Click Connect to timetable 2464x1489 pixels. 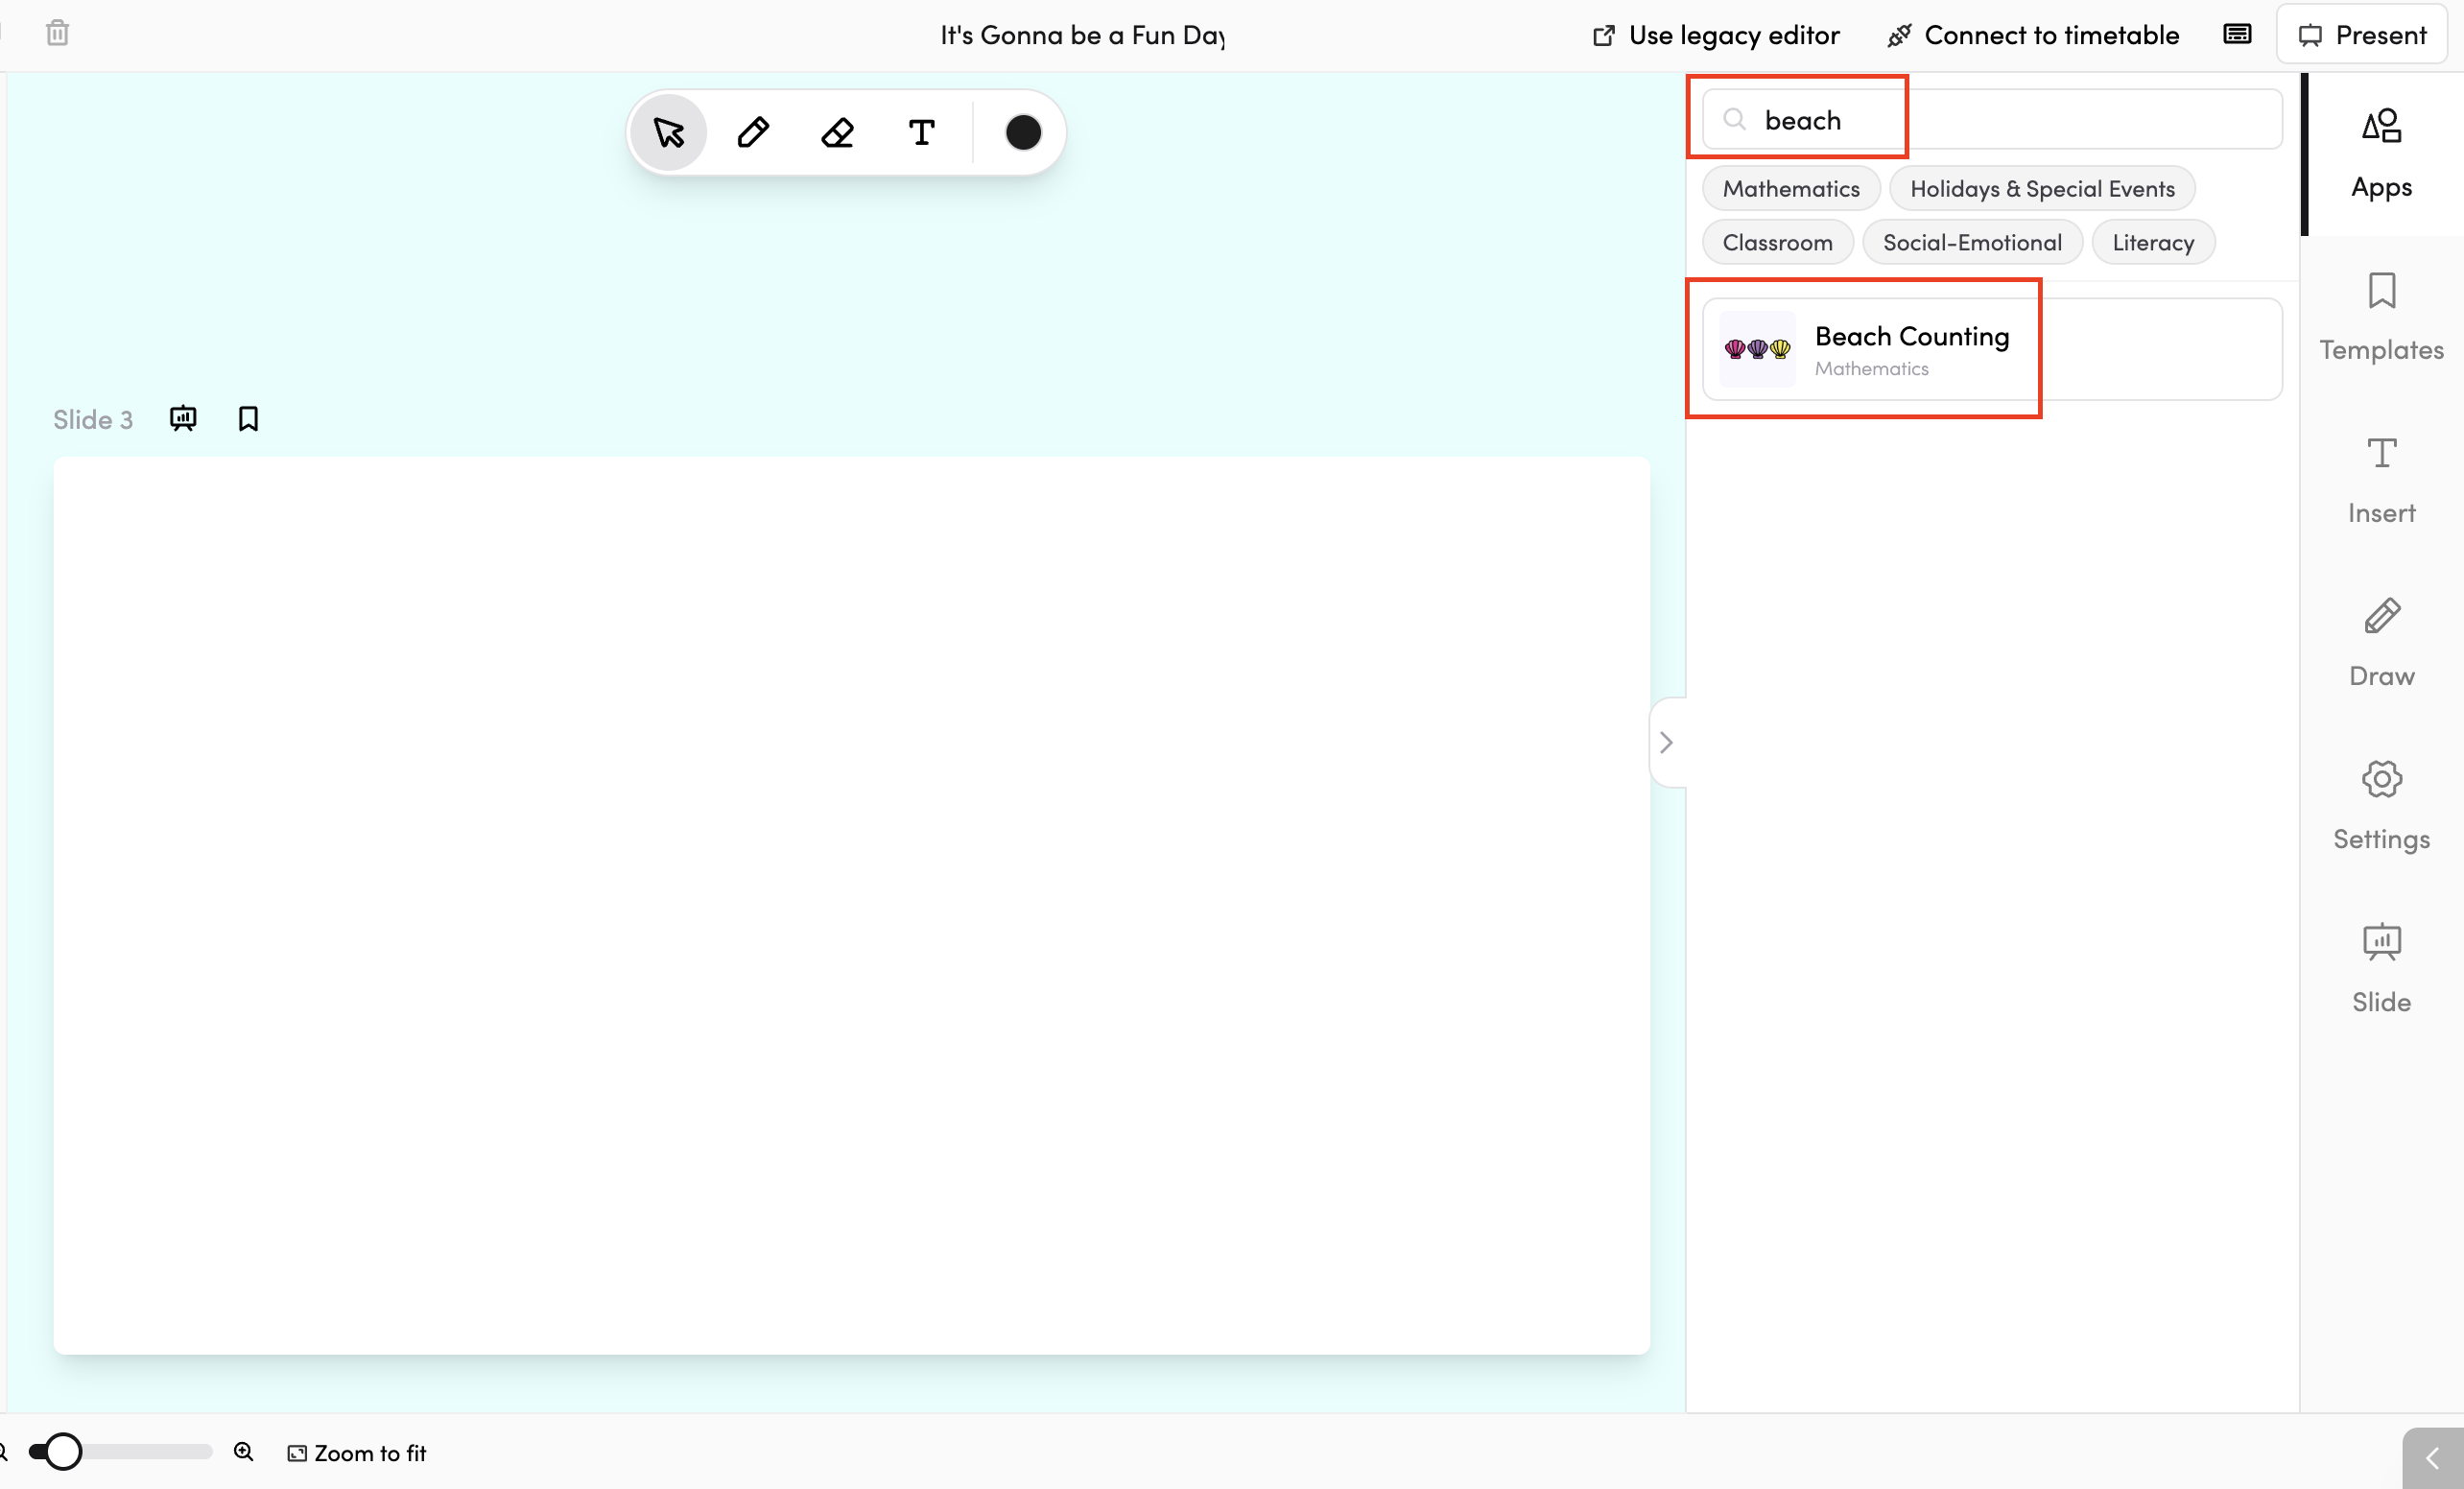(2033, 35)
